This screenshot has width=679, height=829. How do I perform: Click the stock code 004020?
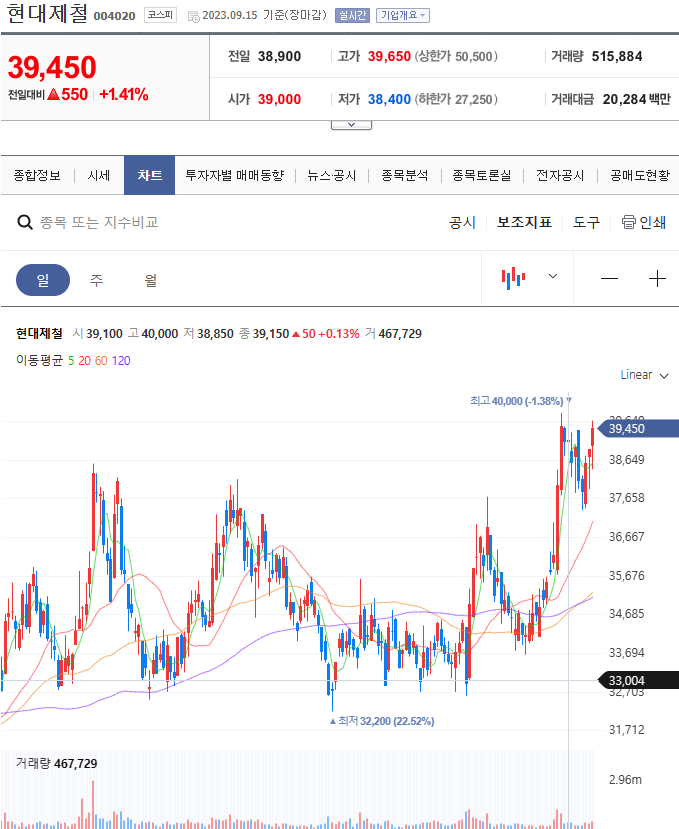click(114, 16)
